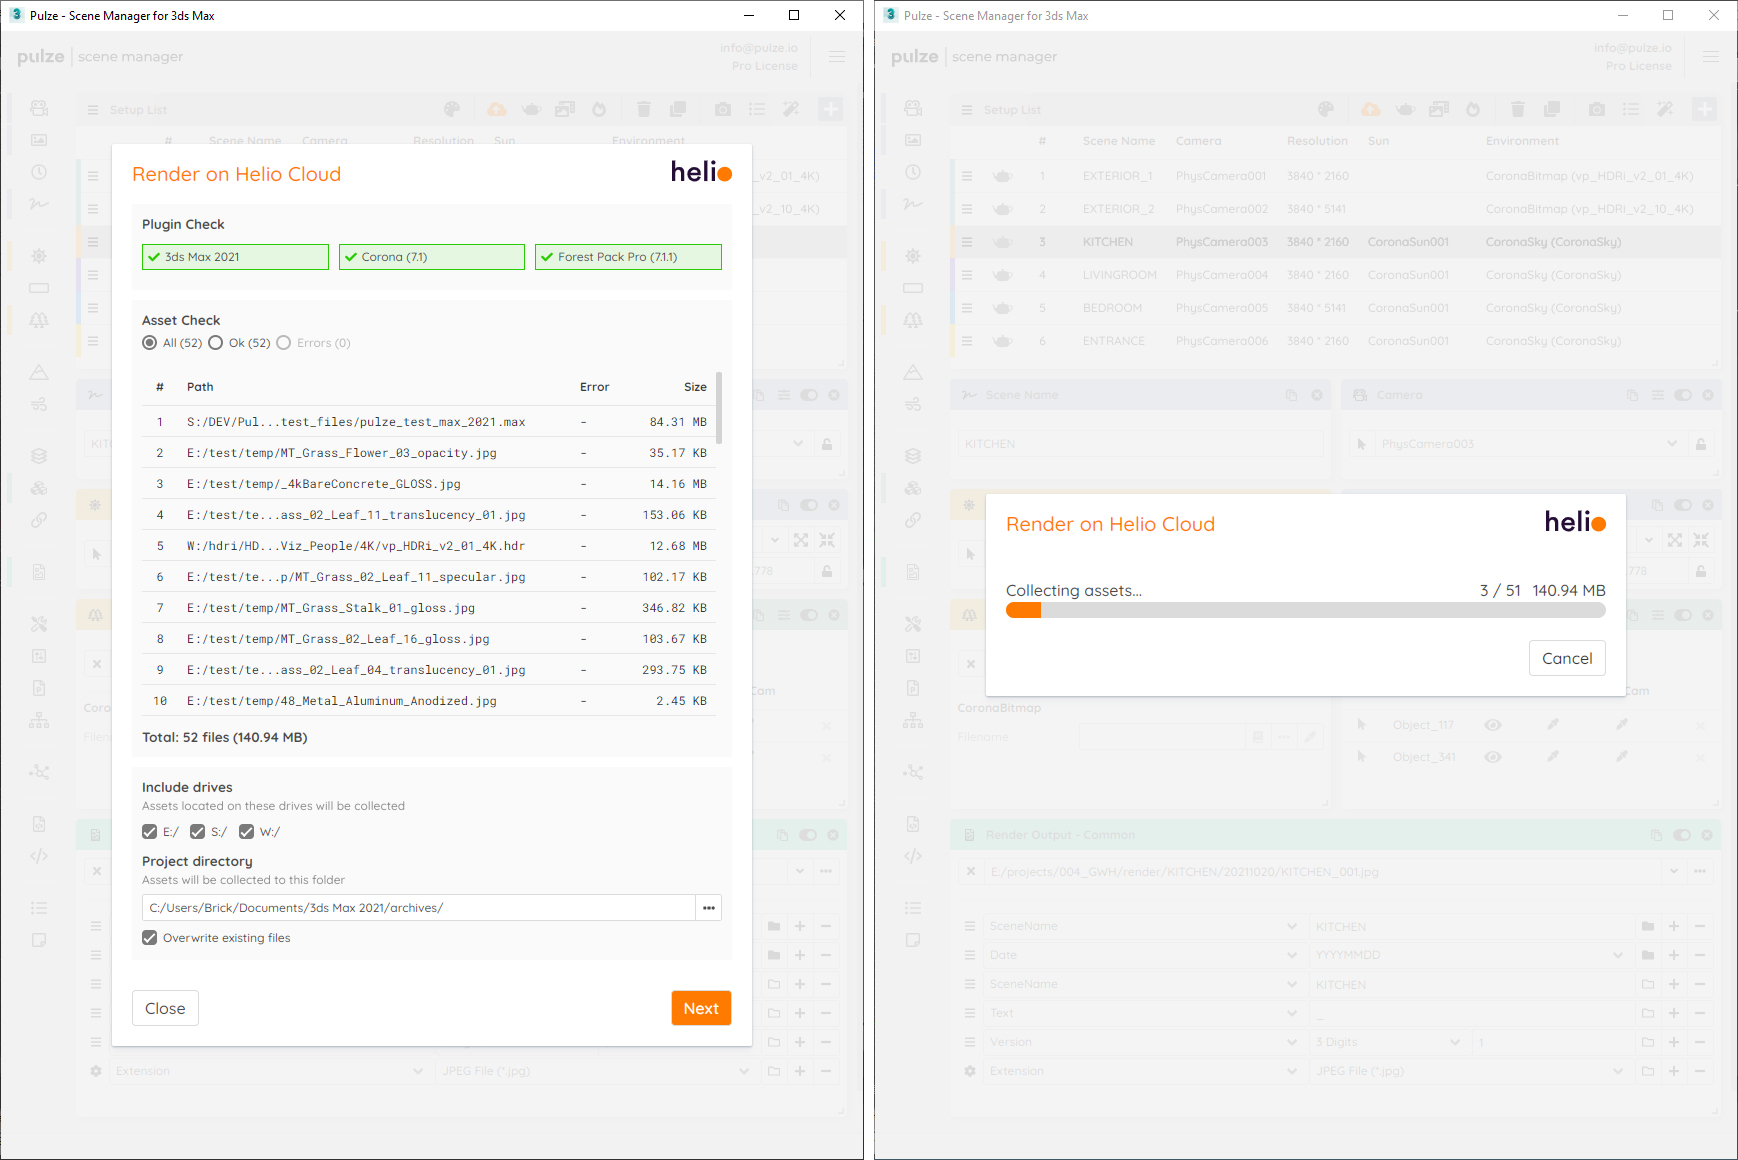Open Version token dropdown in right window
The height and width of the screenshot is (1160, 1738).
[1141, 1042]
